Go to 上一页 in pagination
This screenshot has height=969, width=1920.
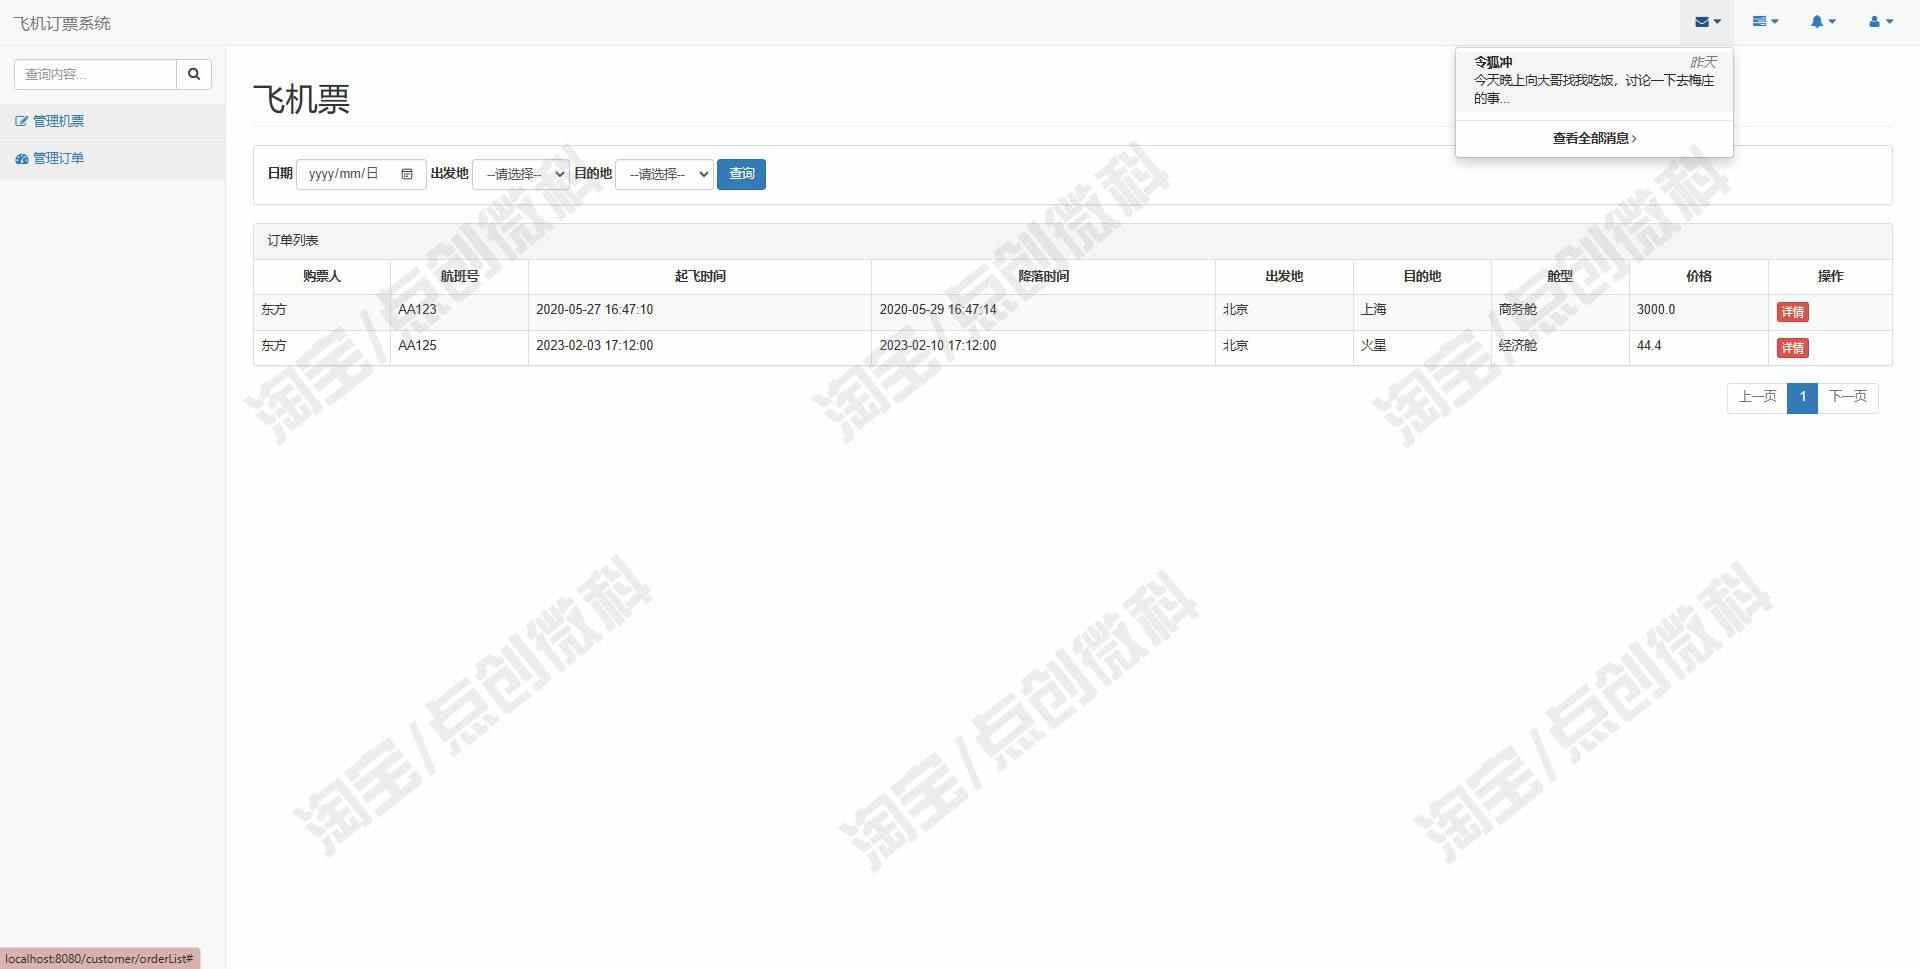pyautogui.click(x=1757, y=397)
